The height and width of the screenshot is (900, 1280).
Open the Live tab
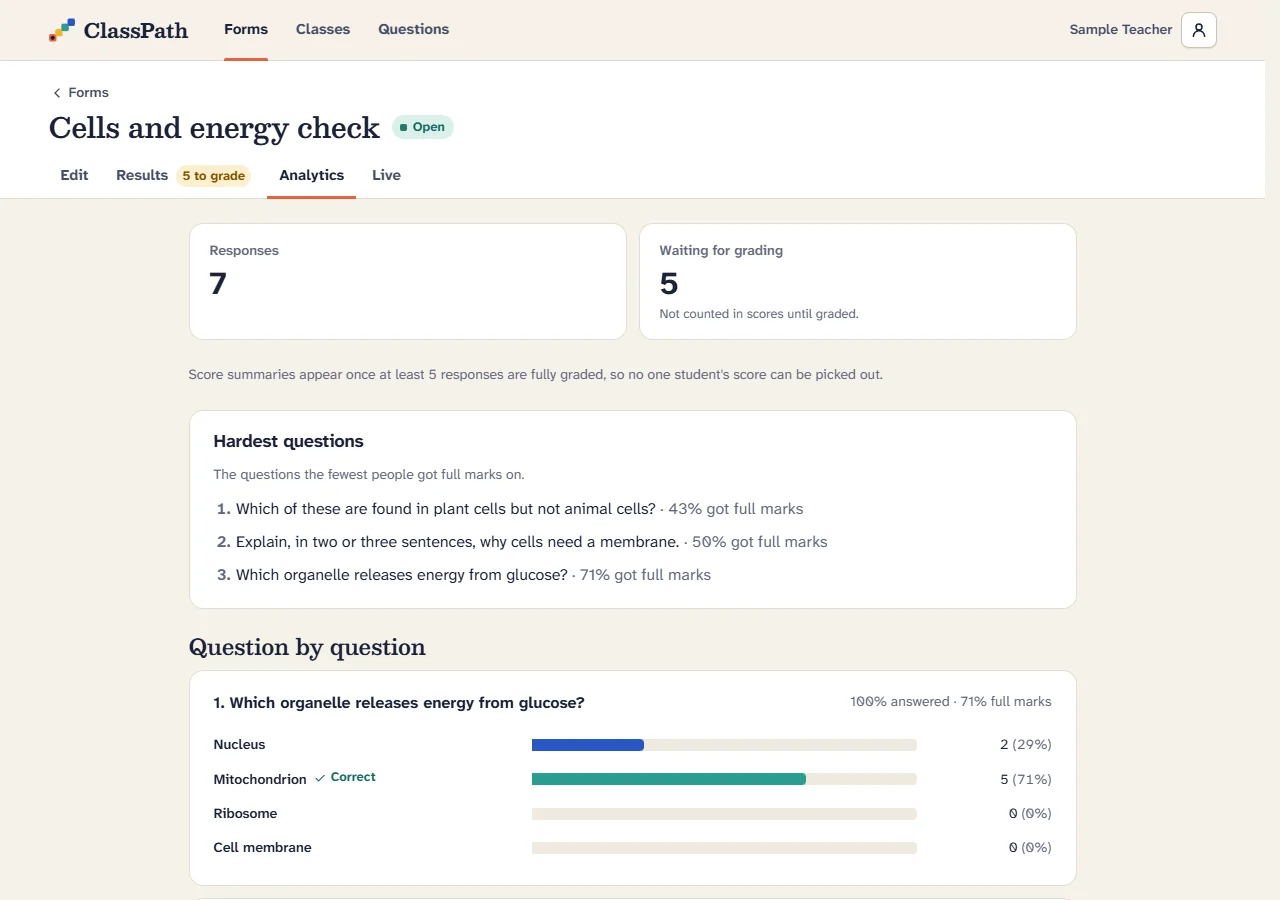pyautogui.click(x=386, y=175)
